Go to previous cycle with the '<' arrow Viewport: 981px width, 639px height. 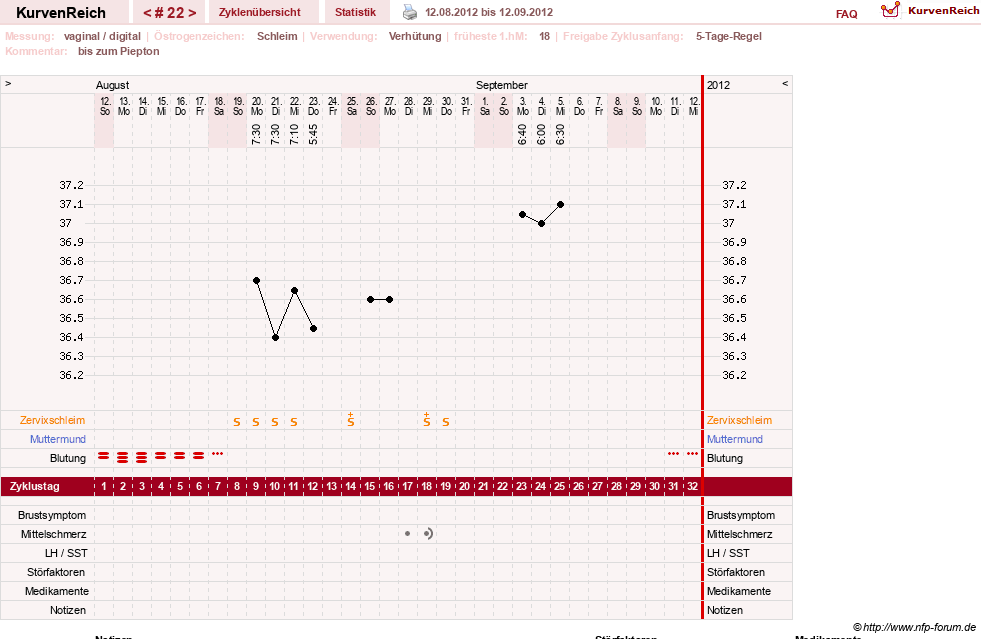[147, 13]
